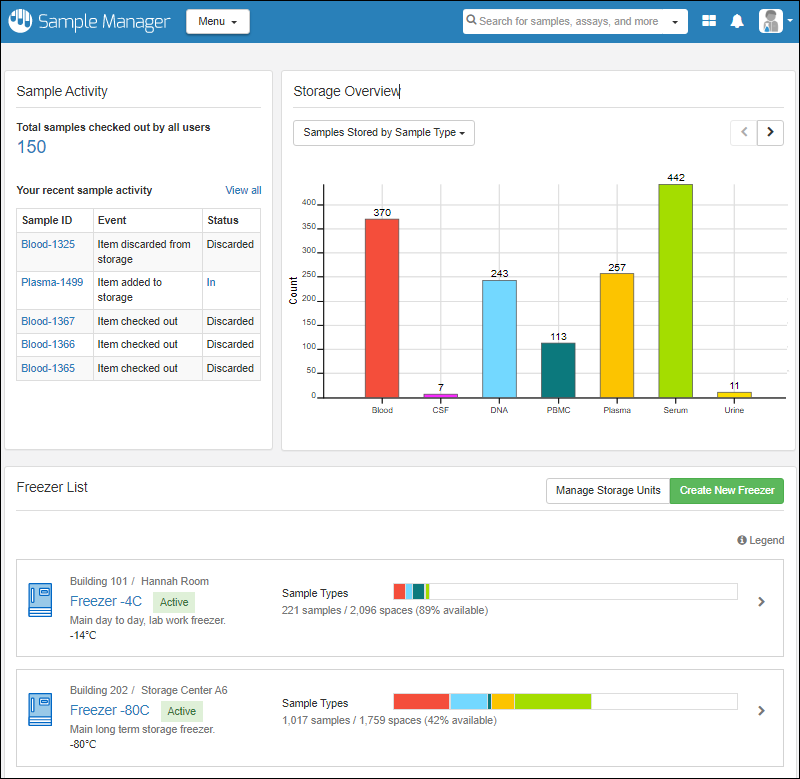The height and width of the screenshot is (779, 800).
Task: Click Manage Storage Units button
Action: pyautogui.click(x=608, y=490)
